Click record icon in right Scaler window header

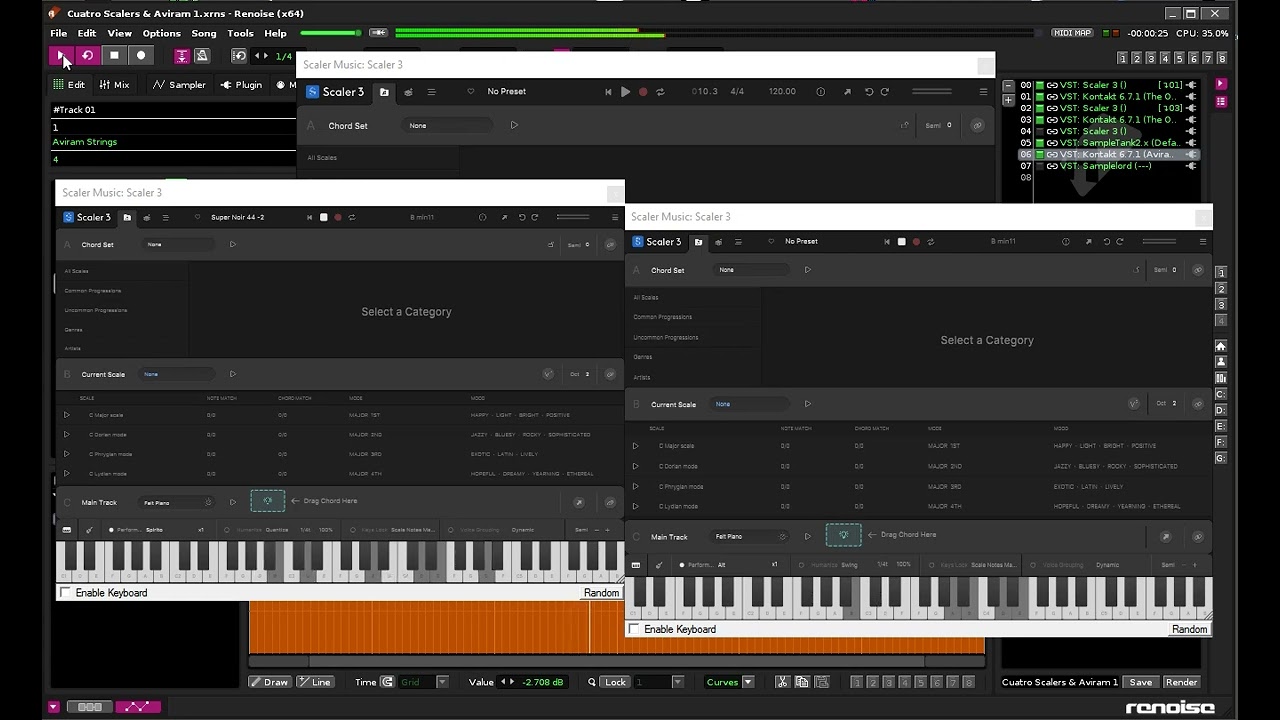[x=916, y=242]
